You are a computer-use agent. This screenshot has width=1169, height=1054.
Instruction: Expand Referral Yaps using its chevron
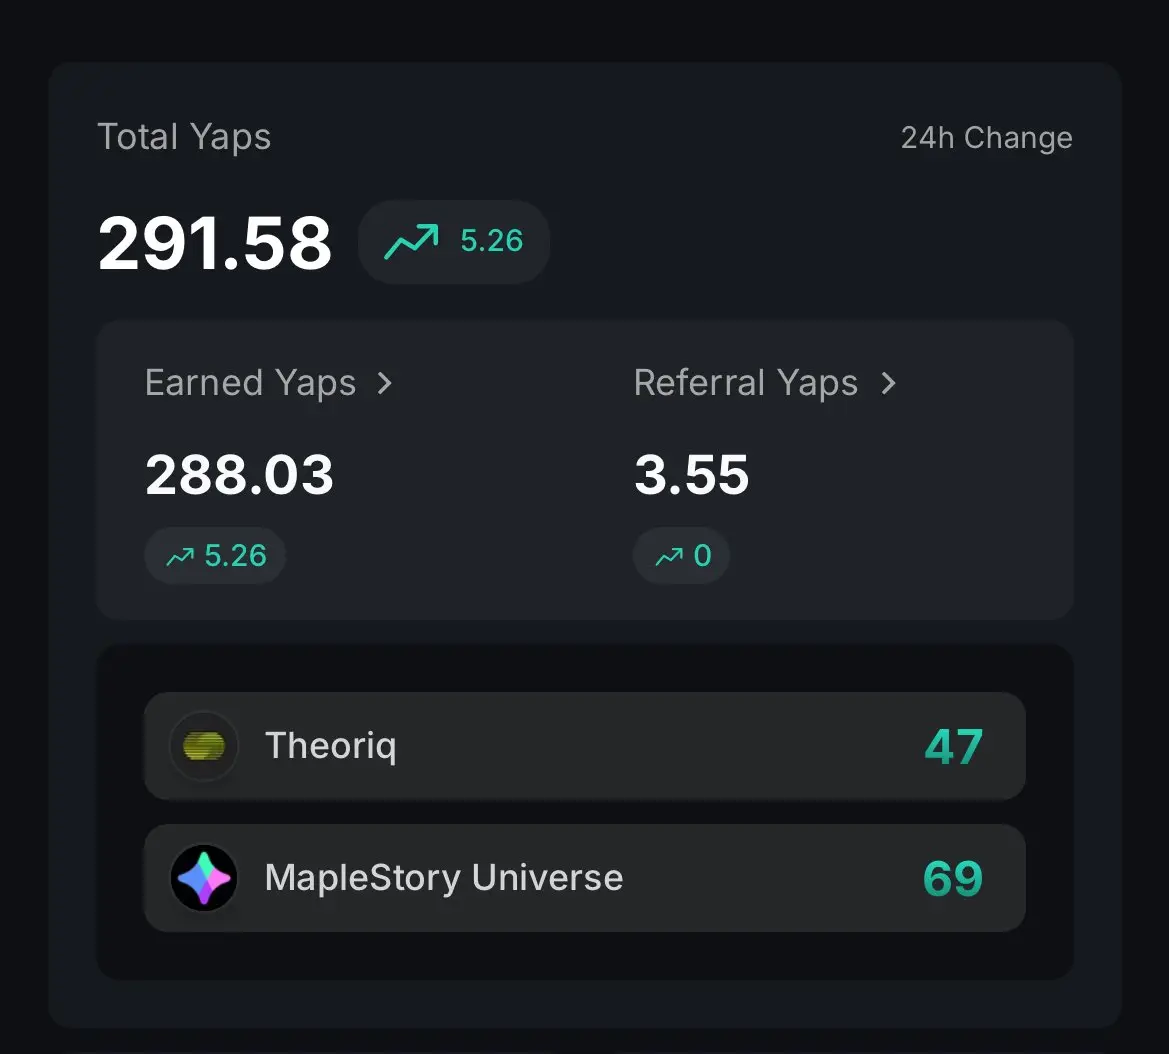(888, 383)
